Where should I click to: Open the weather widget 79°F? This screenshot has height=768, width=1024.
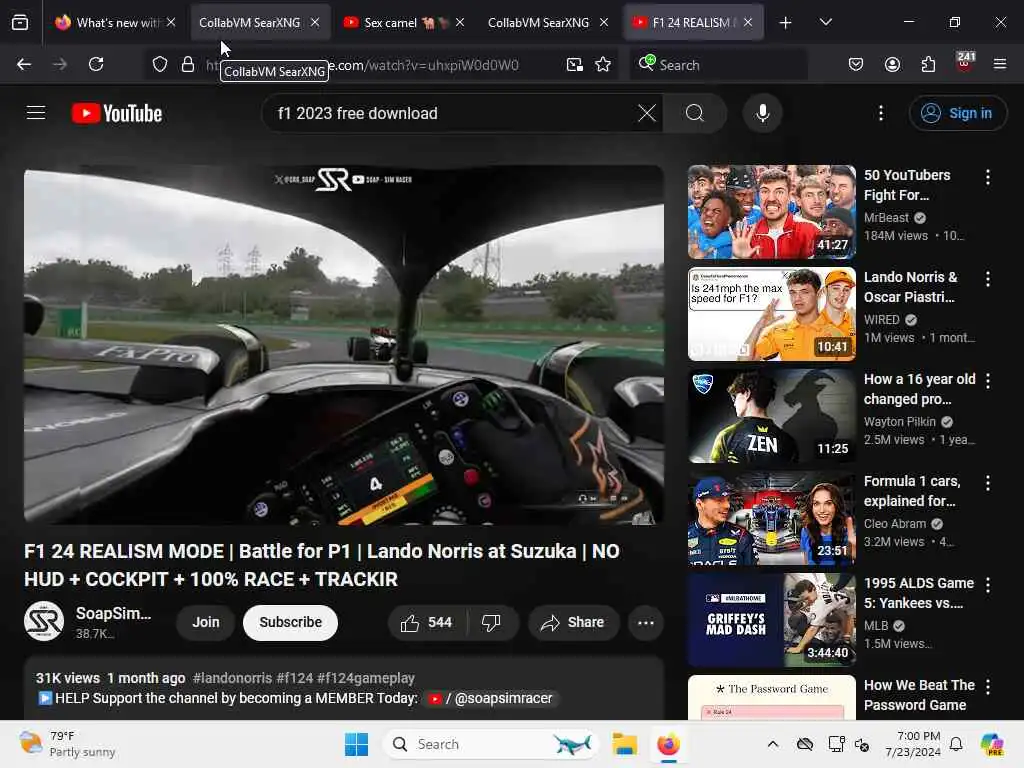[67, 744]
